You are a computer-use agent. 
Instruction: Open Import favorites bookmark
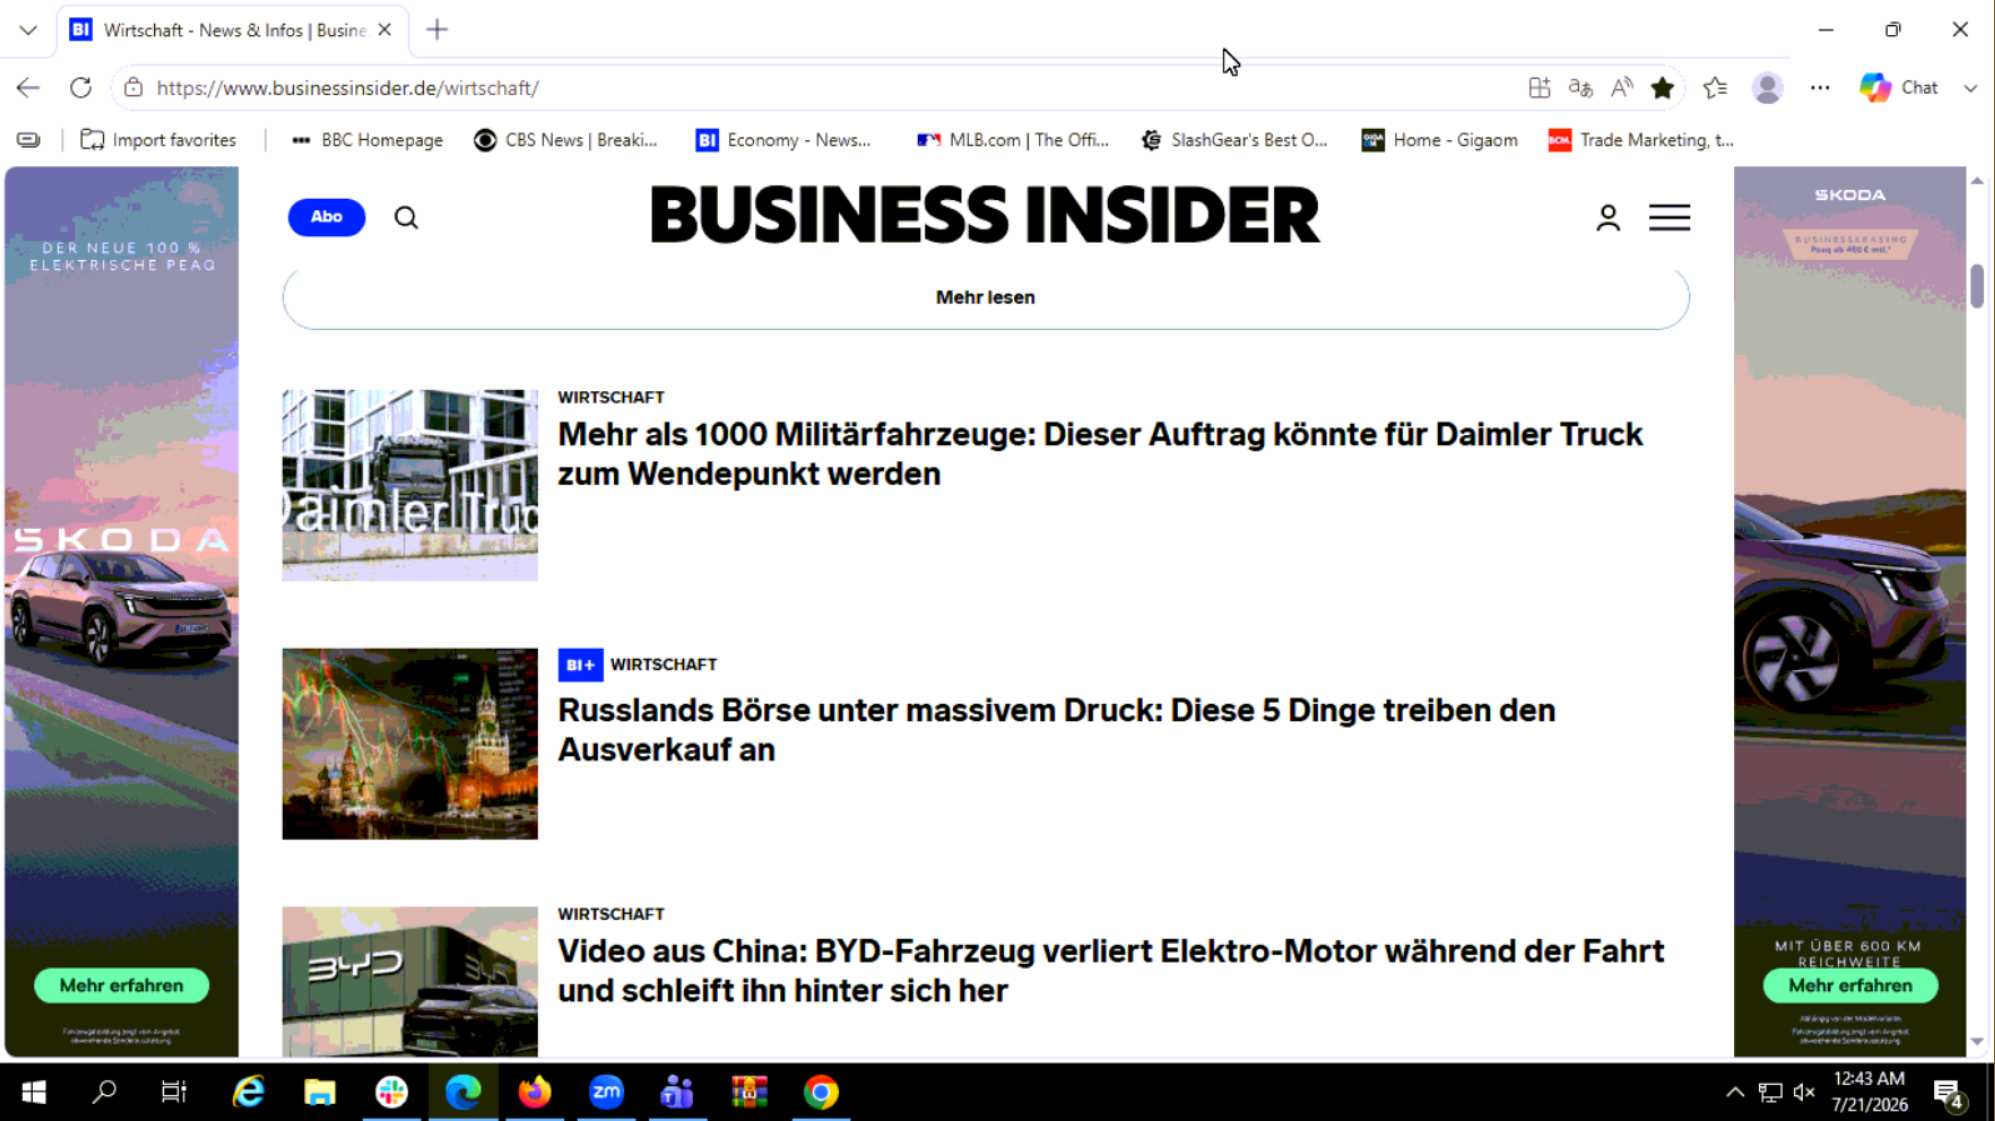(158, 140)
